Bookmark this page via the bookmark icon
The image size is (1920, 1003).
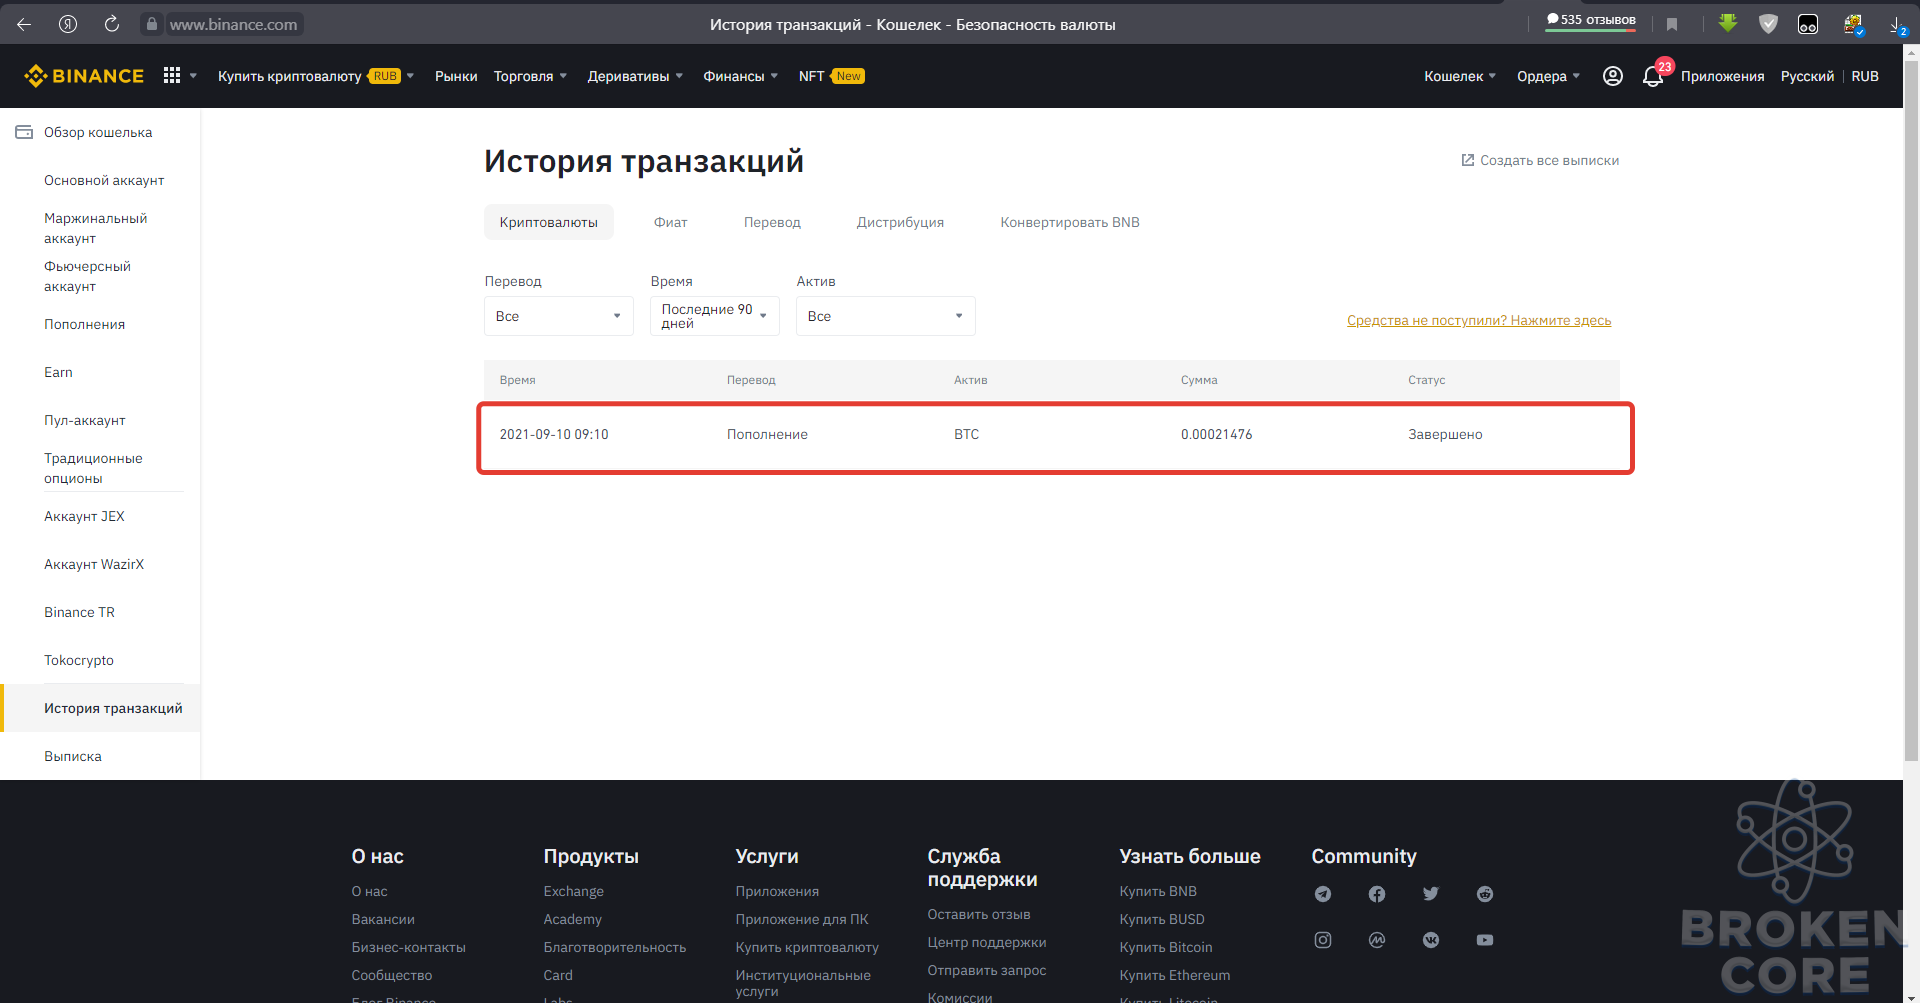coord(1672,24)
